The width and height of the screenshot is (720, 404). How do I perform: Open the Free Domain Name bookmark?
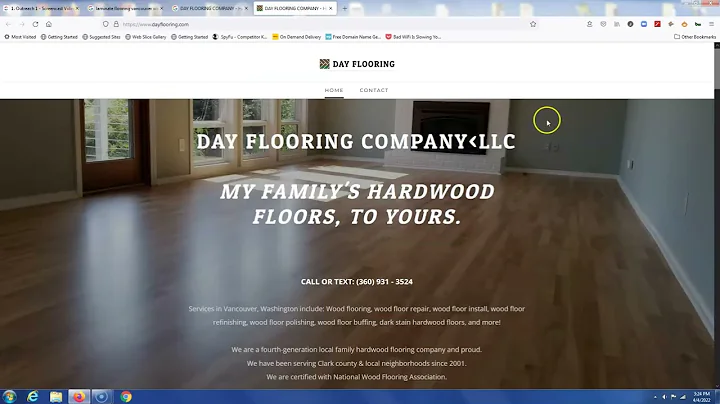point(353,37)
